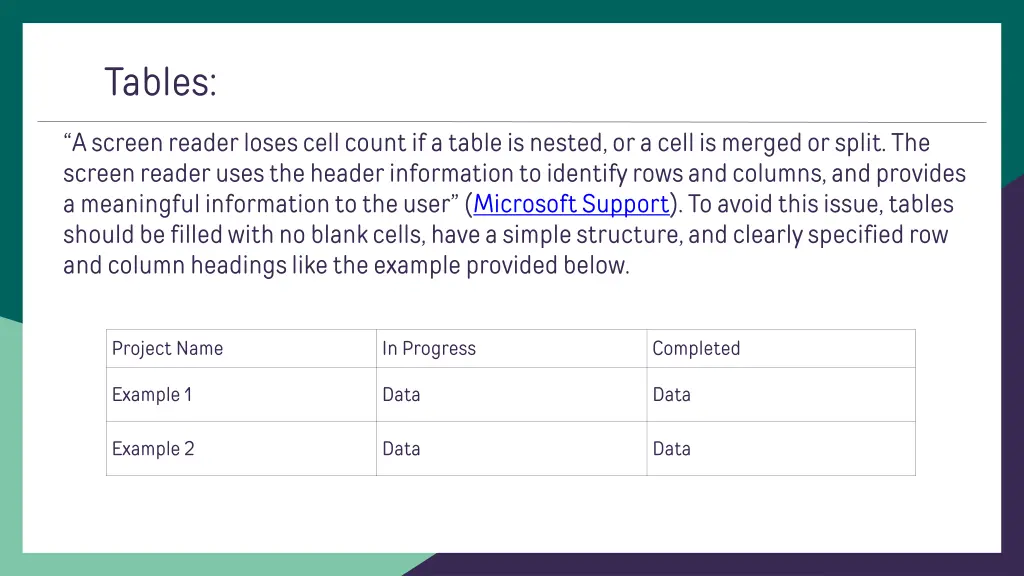
Task: Click the horizontal divider under the title
Action: (512, 122)
